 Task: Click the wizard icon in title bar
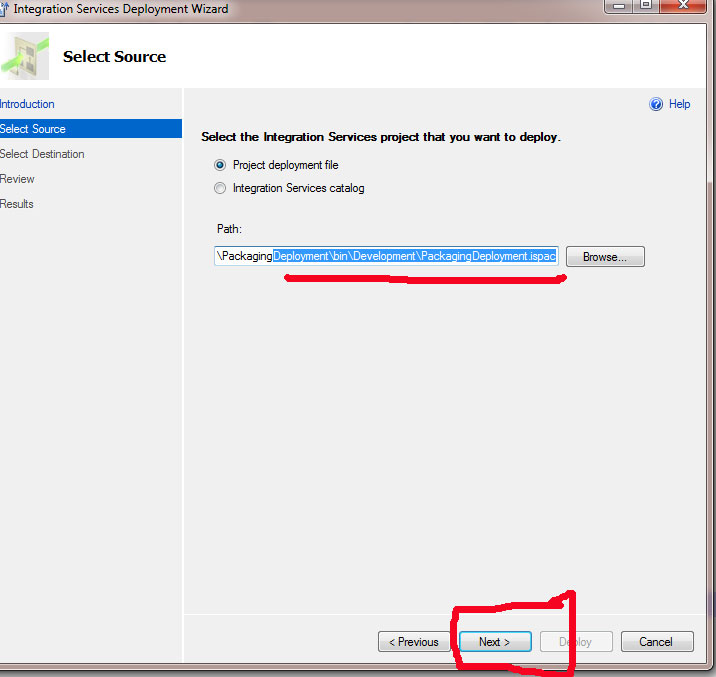[4, 9]
